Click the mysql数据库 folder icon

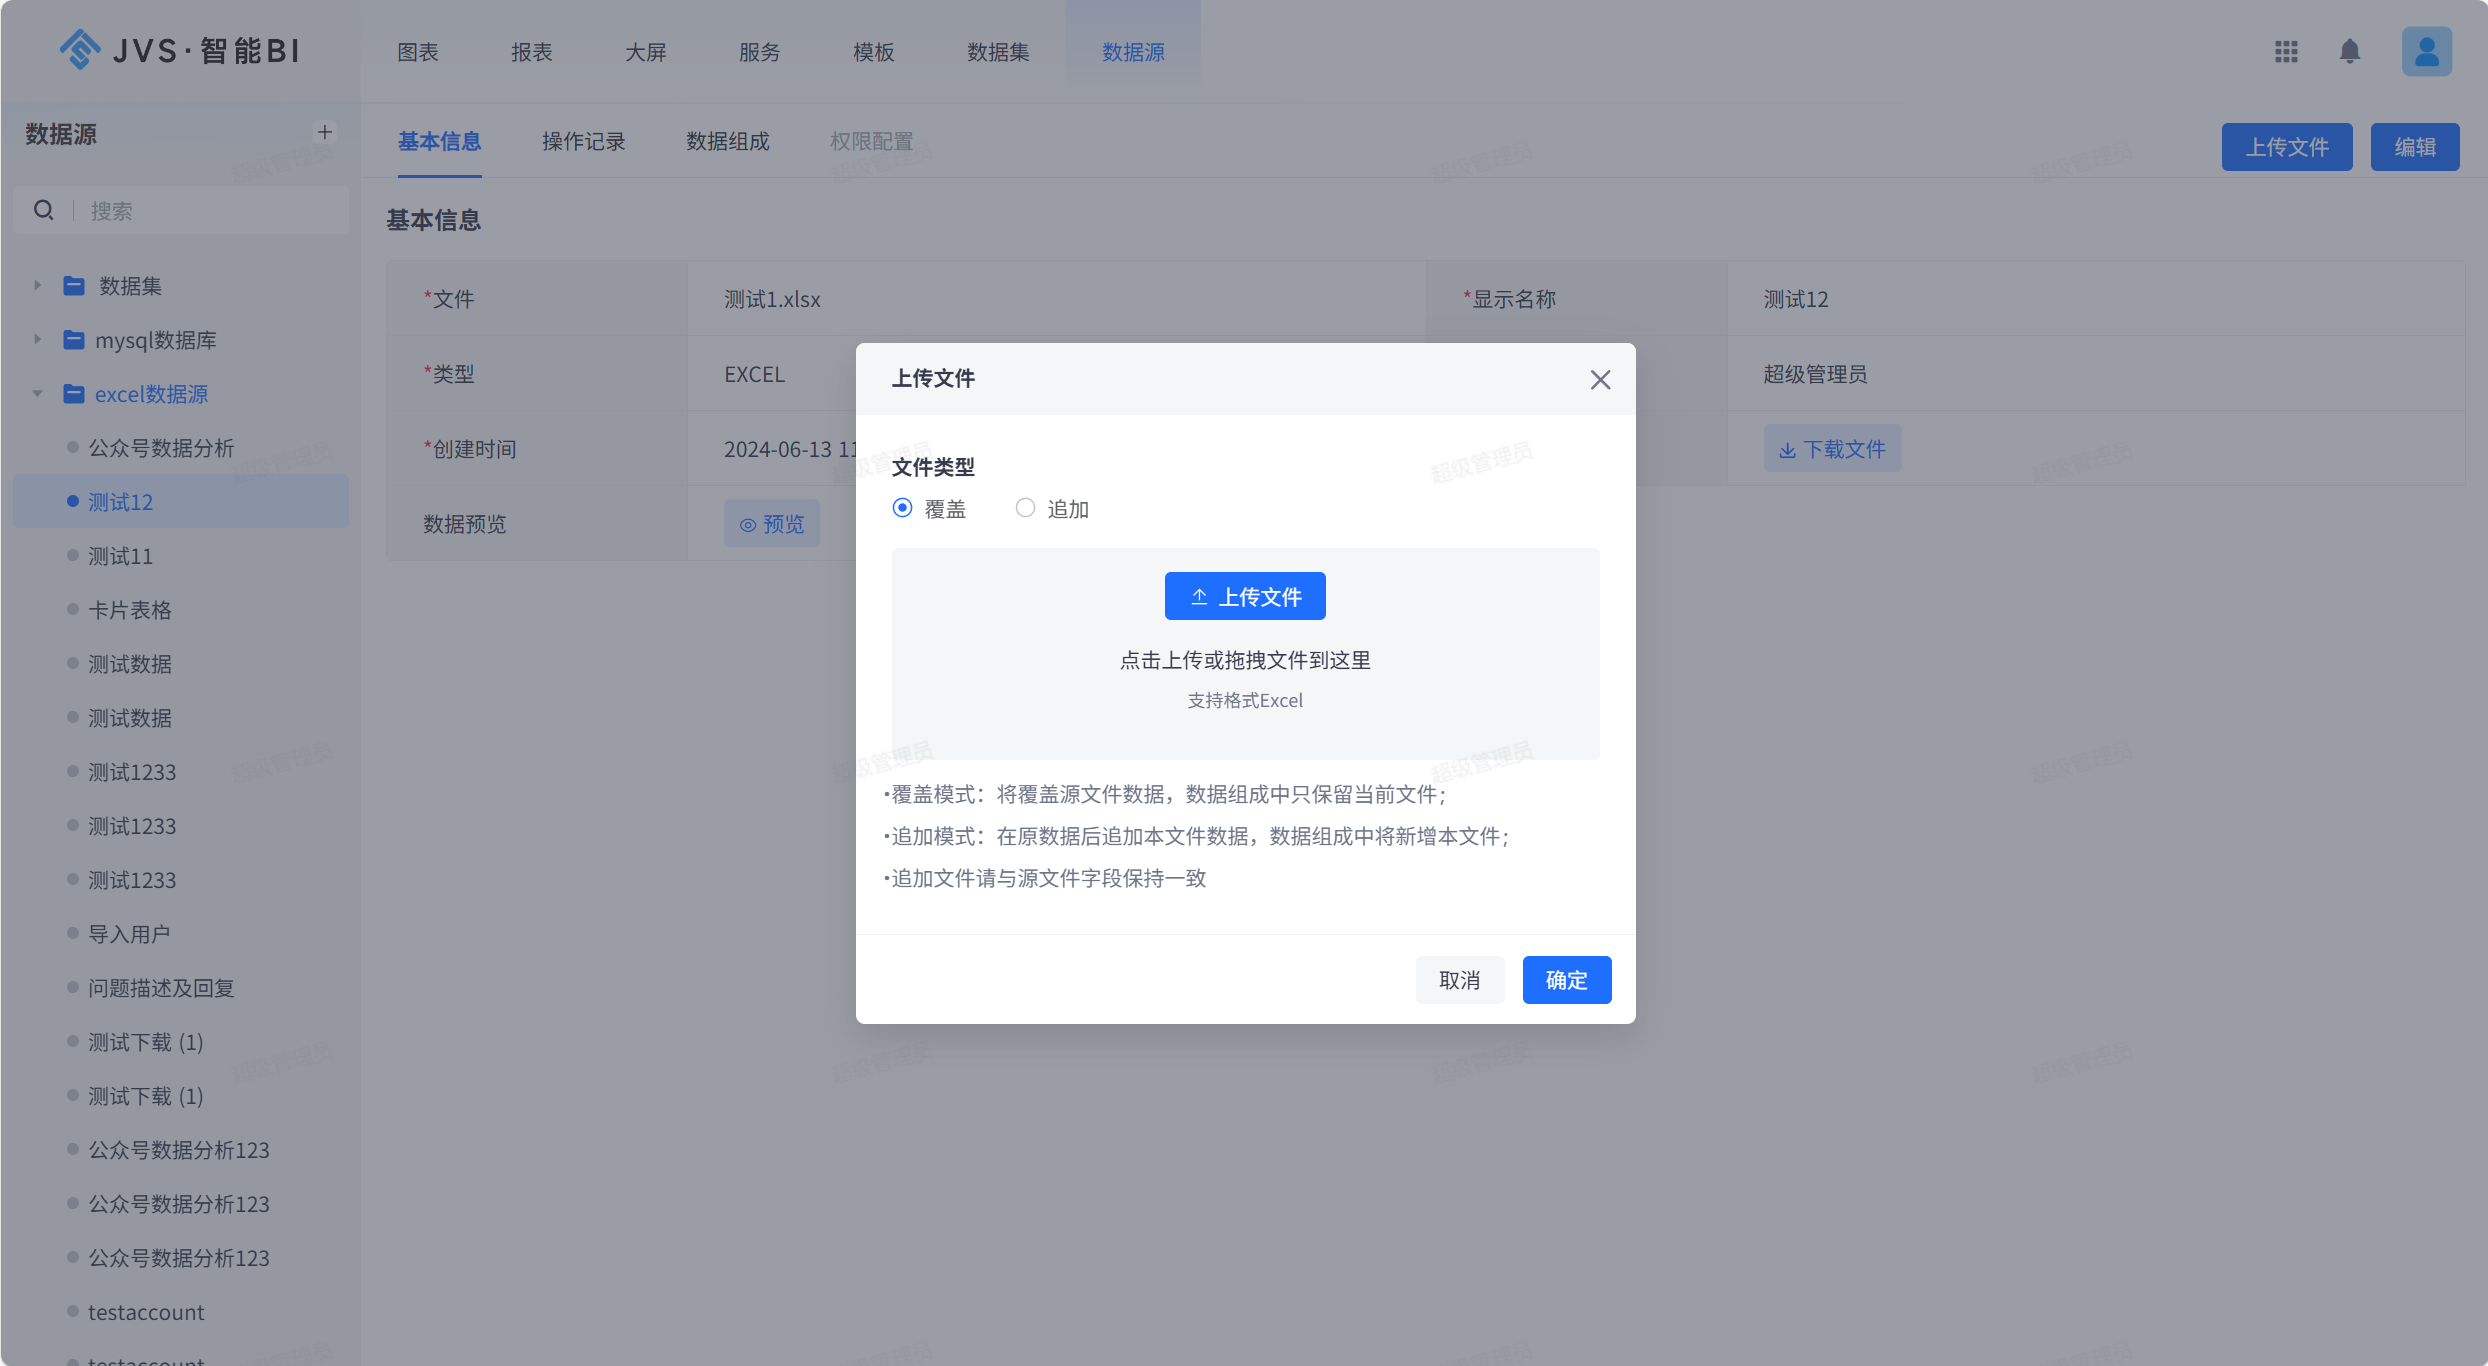point(73,340)
